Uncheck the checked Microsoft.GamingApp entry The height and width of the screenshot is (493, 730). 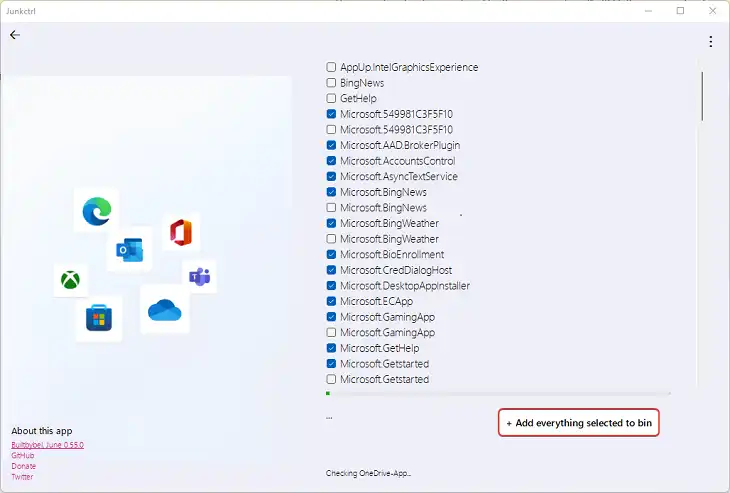(x=331, y=317)
